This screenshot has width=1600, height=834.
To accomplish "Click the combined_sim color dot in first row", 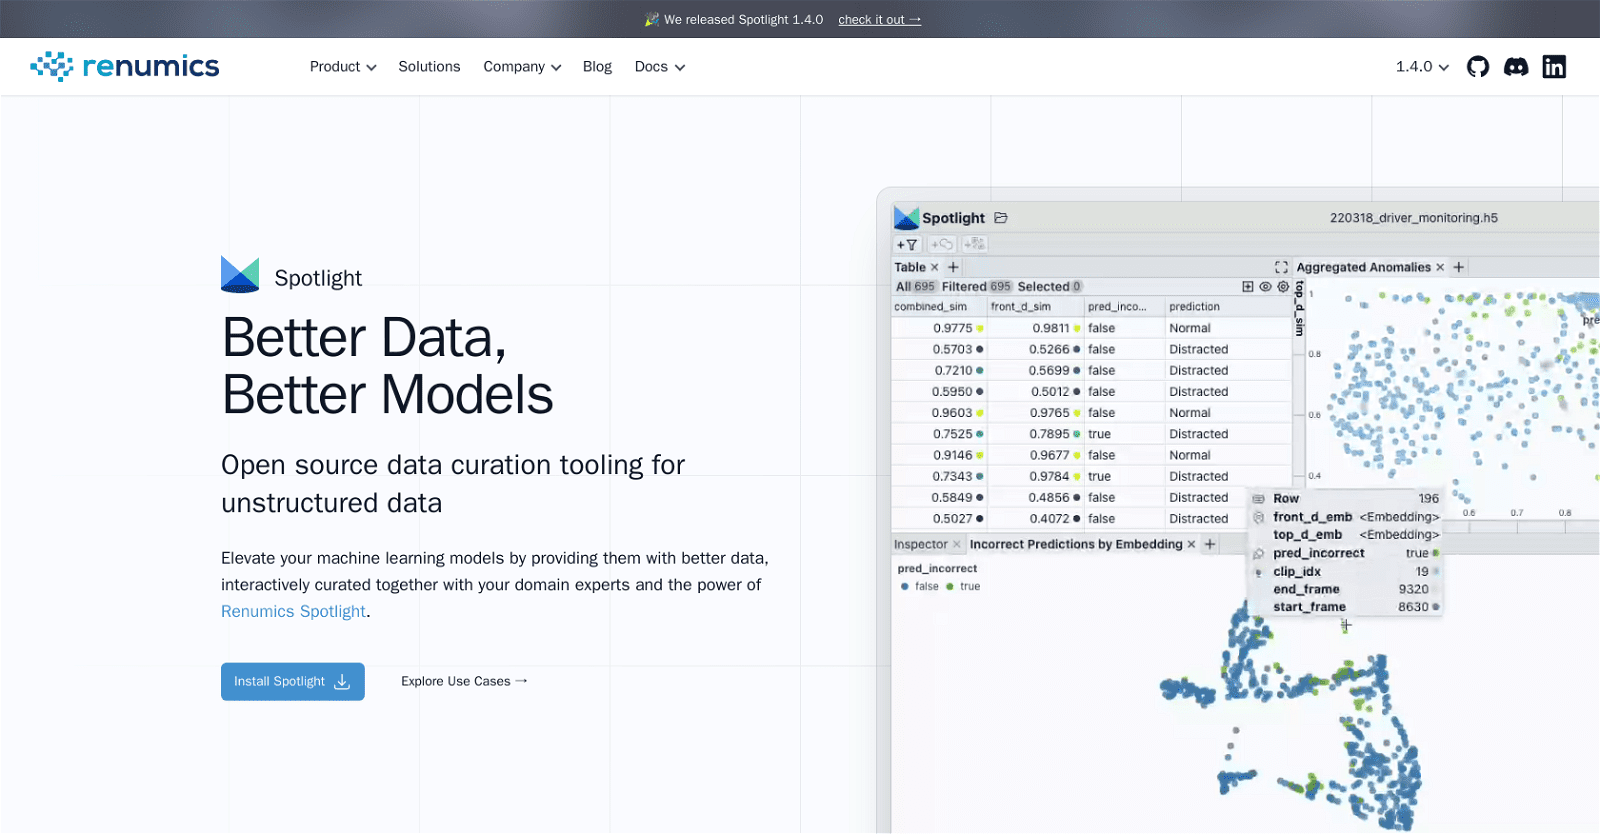I will [x=980, y=328].
